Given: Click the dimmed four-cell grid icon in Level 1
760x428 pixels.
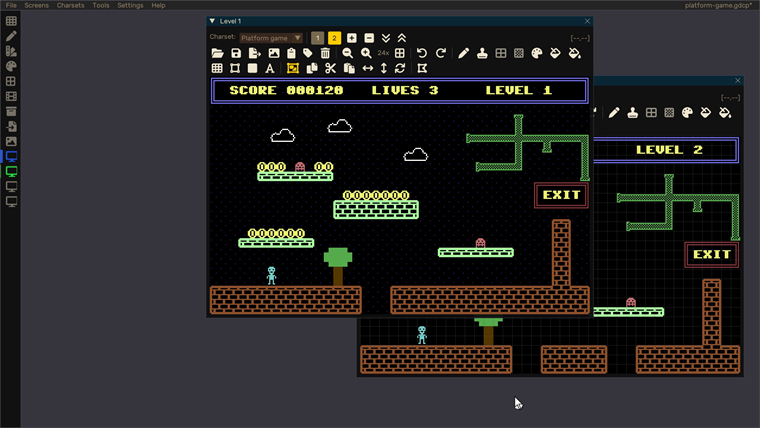Looking at the screenshot, I should click(x=501, y=53).
